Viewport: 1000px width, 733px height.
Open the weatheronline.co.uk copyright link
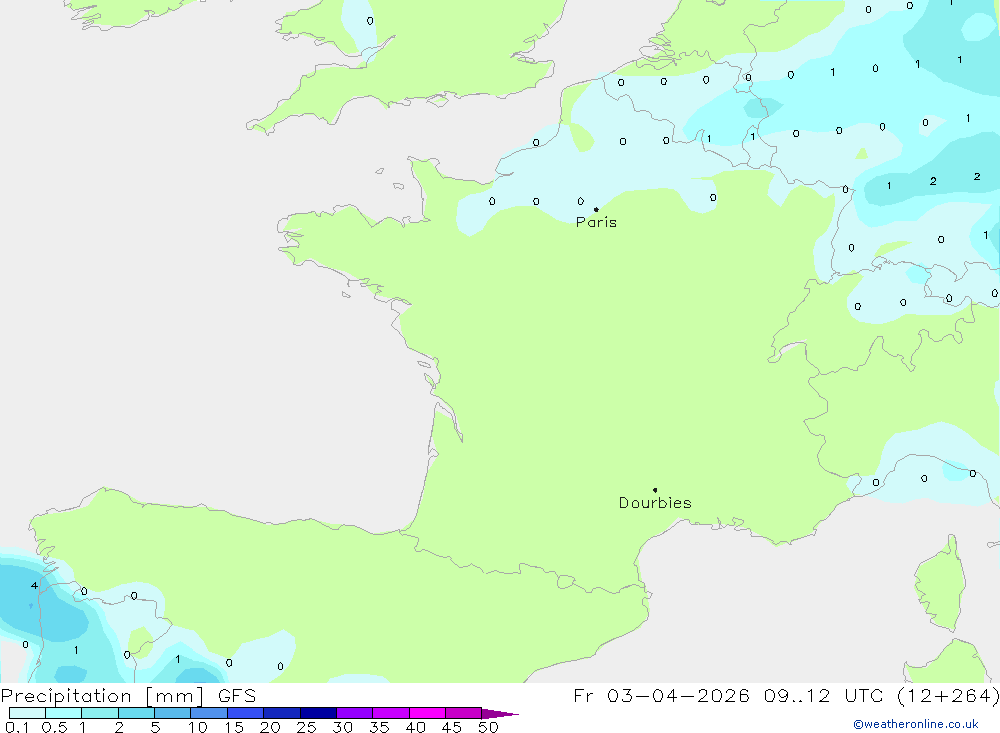[x=916, y=724]
